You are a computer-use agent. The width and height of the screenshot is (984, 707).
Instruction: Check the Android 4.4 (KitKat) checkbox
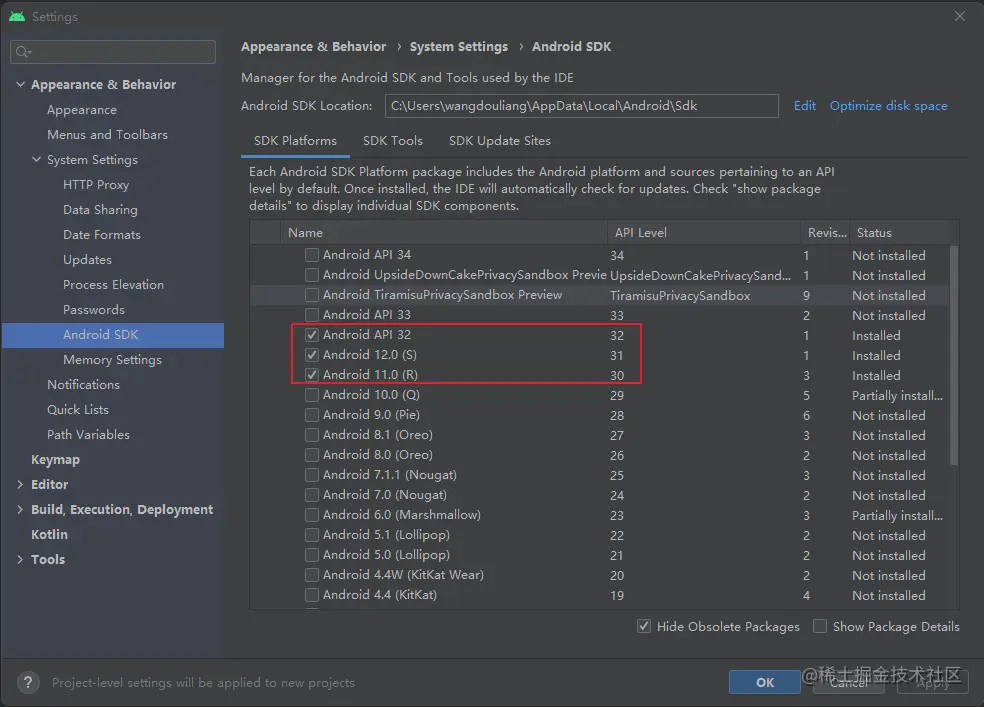pos(311,595)
